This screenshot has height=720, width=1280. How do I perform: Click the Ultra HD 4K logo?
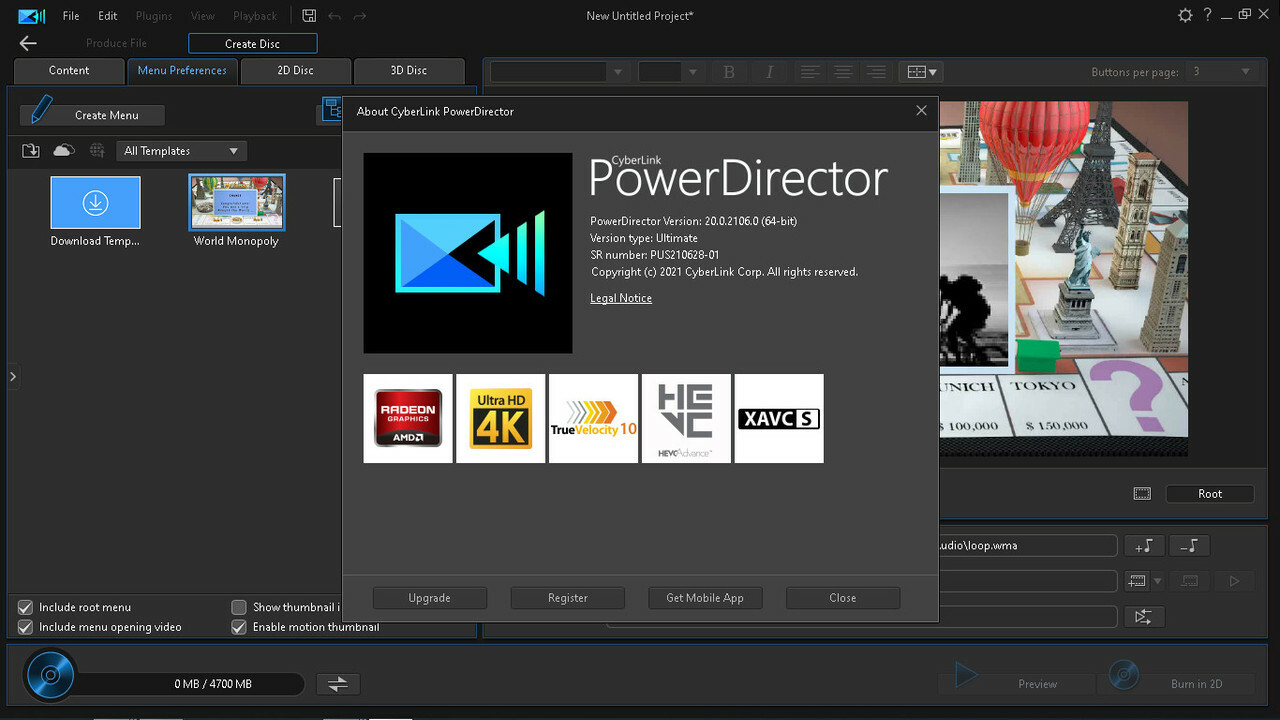click(501, 418)
